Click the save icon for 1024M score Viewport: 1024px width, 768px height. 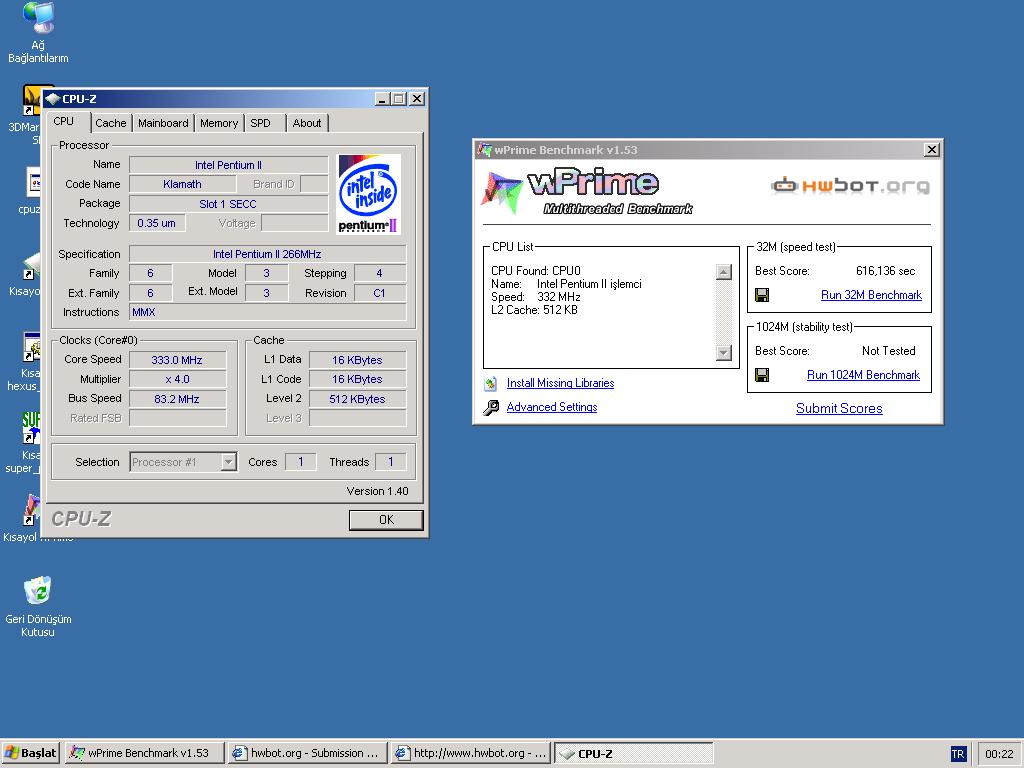(761, 375)
